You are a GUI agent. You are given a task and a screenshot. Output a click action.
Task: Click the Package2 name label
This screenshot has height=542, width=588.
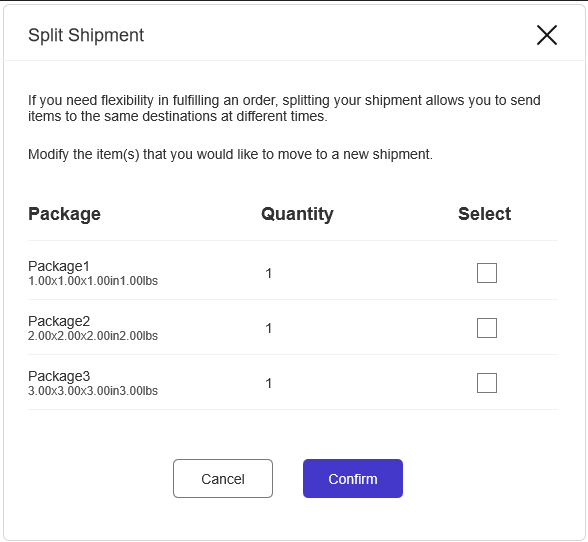[x=59, y=321]
